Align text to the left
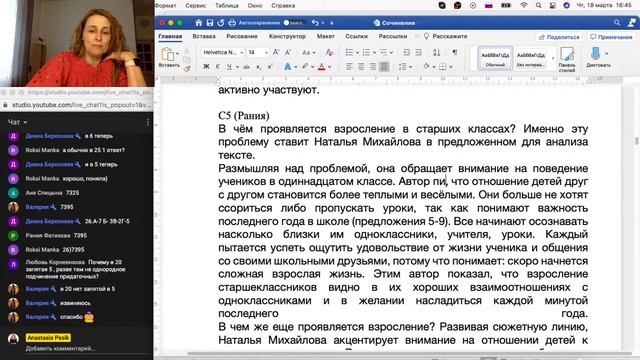 (349, 67)
